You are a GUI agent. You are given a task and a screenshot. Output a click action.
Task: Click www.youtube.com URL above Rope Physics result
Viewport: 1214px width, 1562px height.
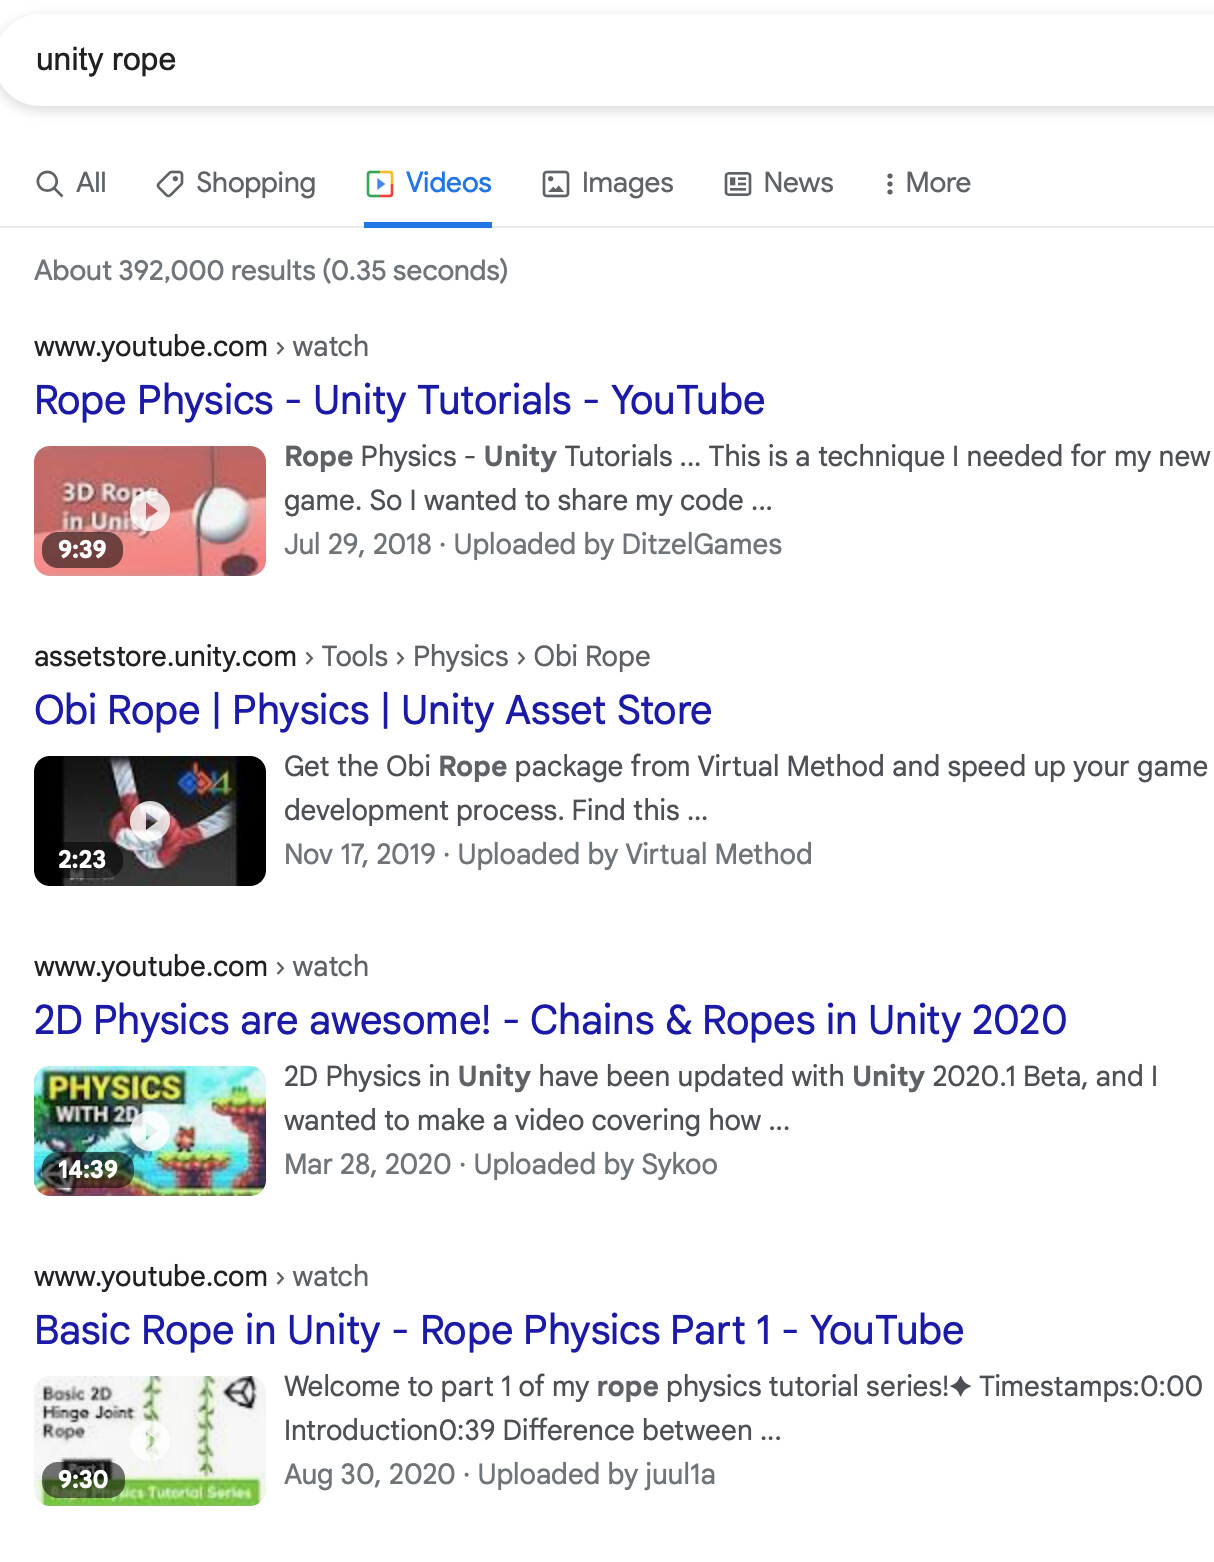(x=201, y=347)
